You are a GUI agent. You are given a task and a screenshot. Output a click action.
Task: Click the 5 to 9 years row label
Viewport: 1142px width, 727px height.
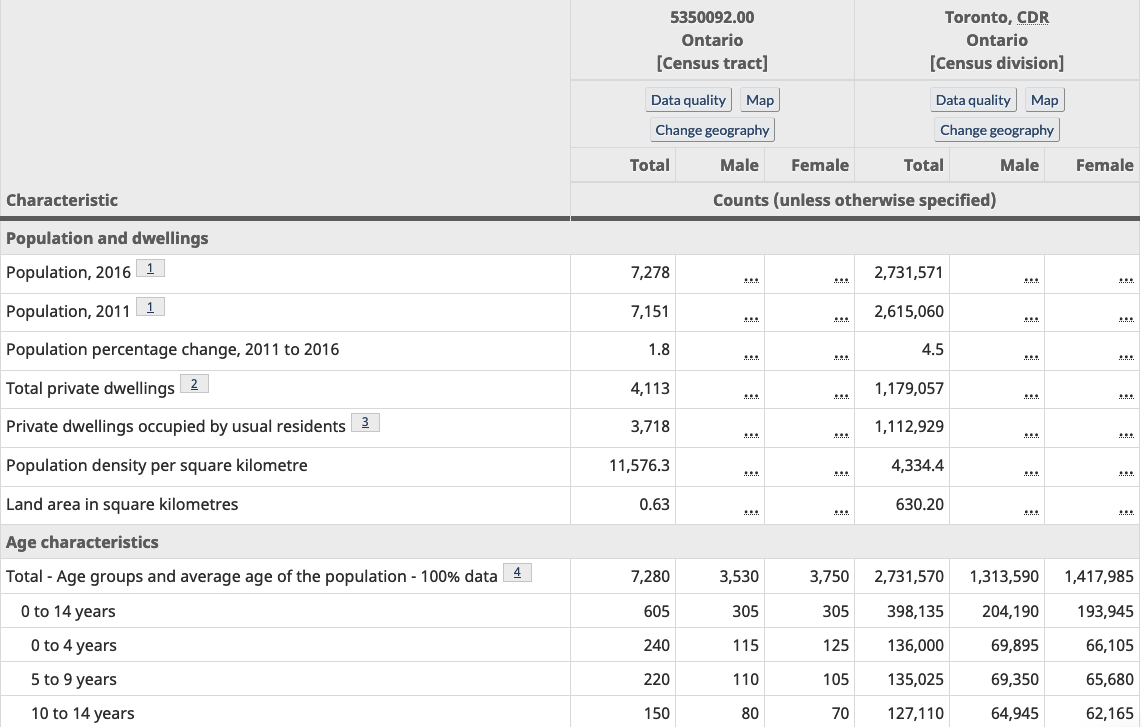click(74, 680)
